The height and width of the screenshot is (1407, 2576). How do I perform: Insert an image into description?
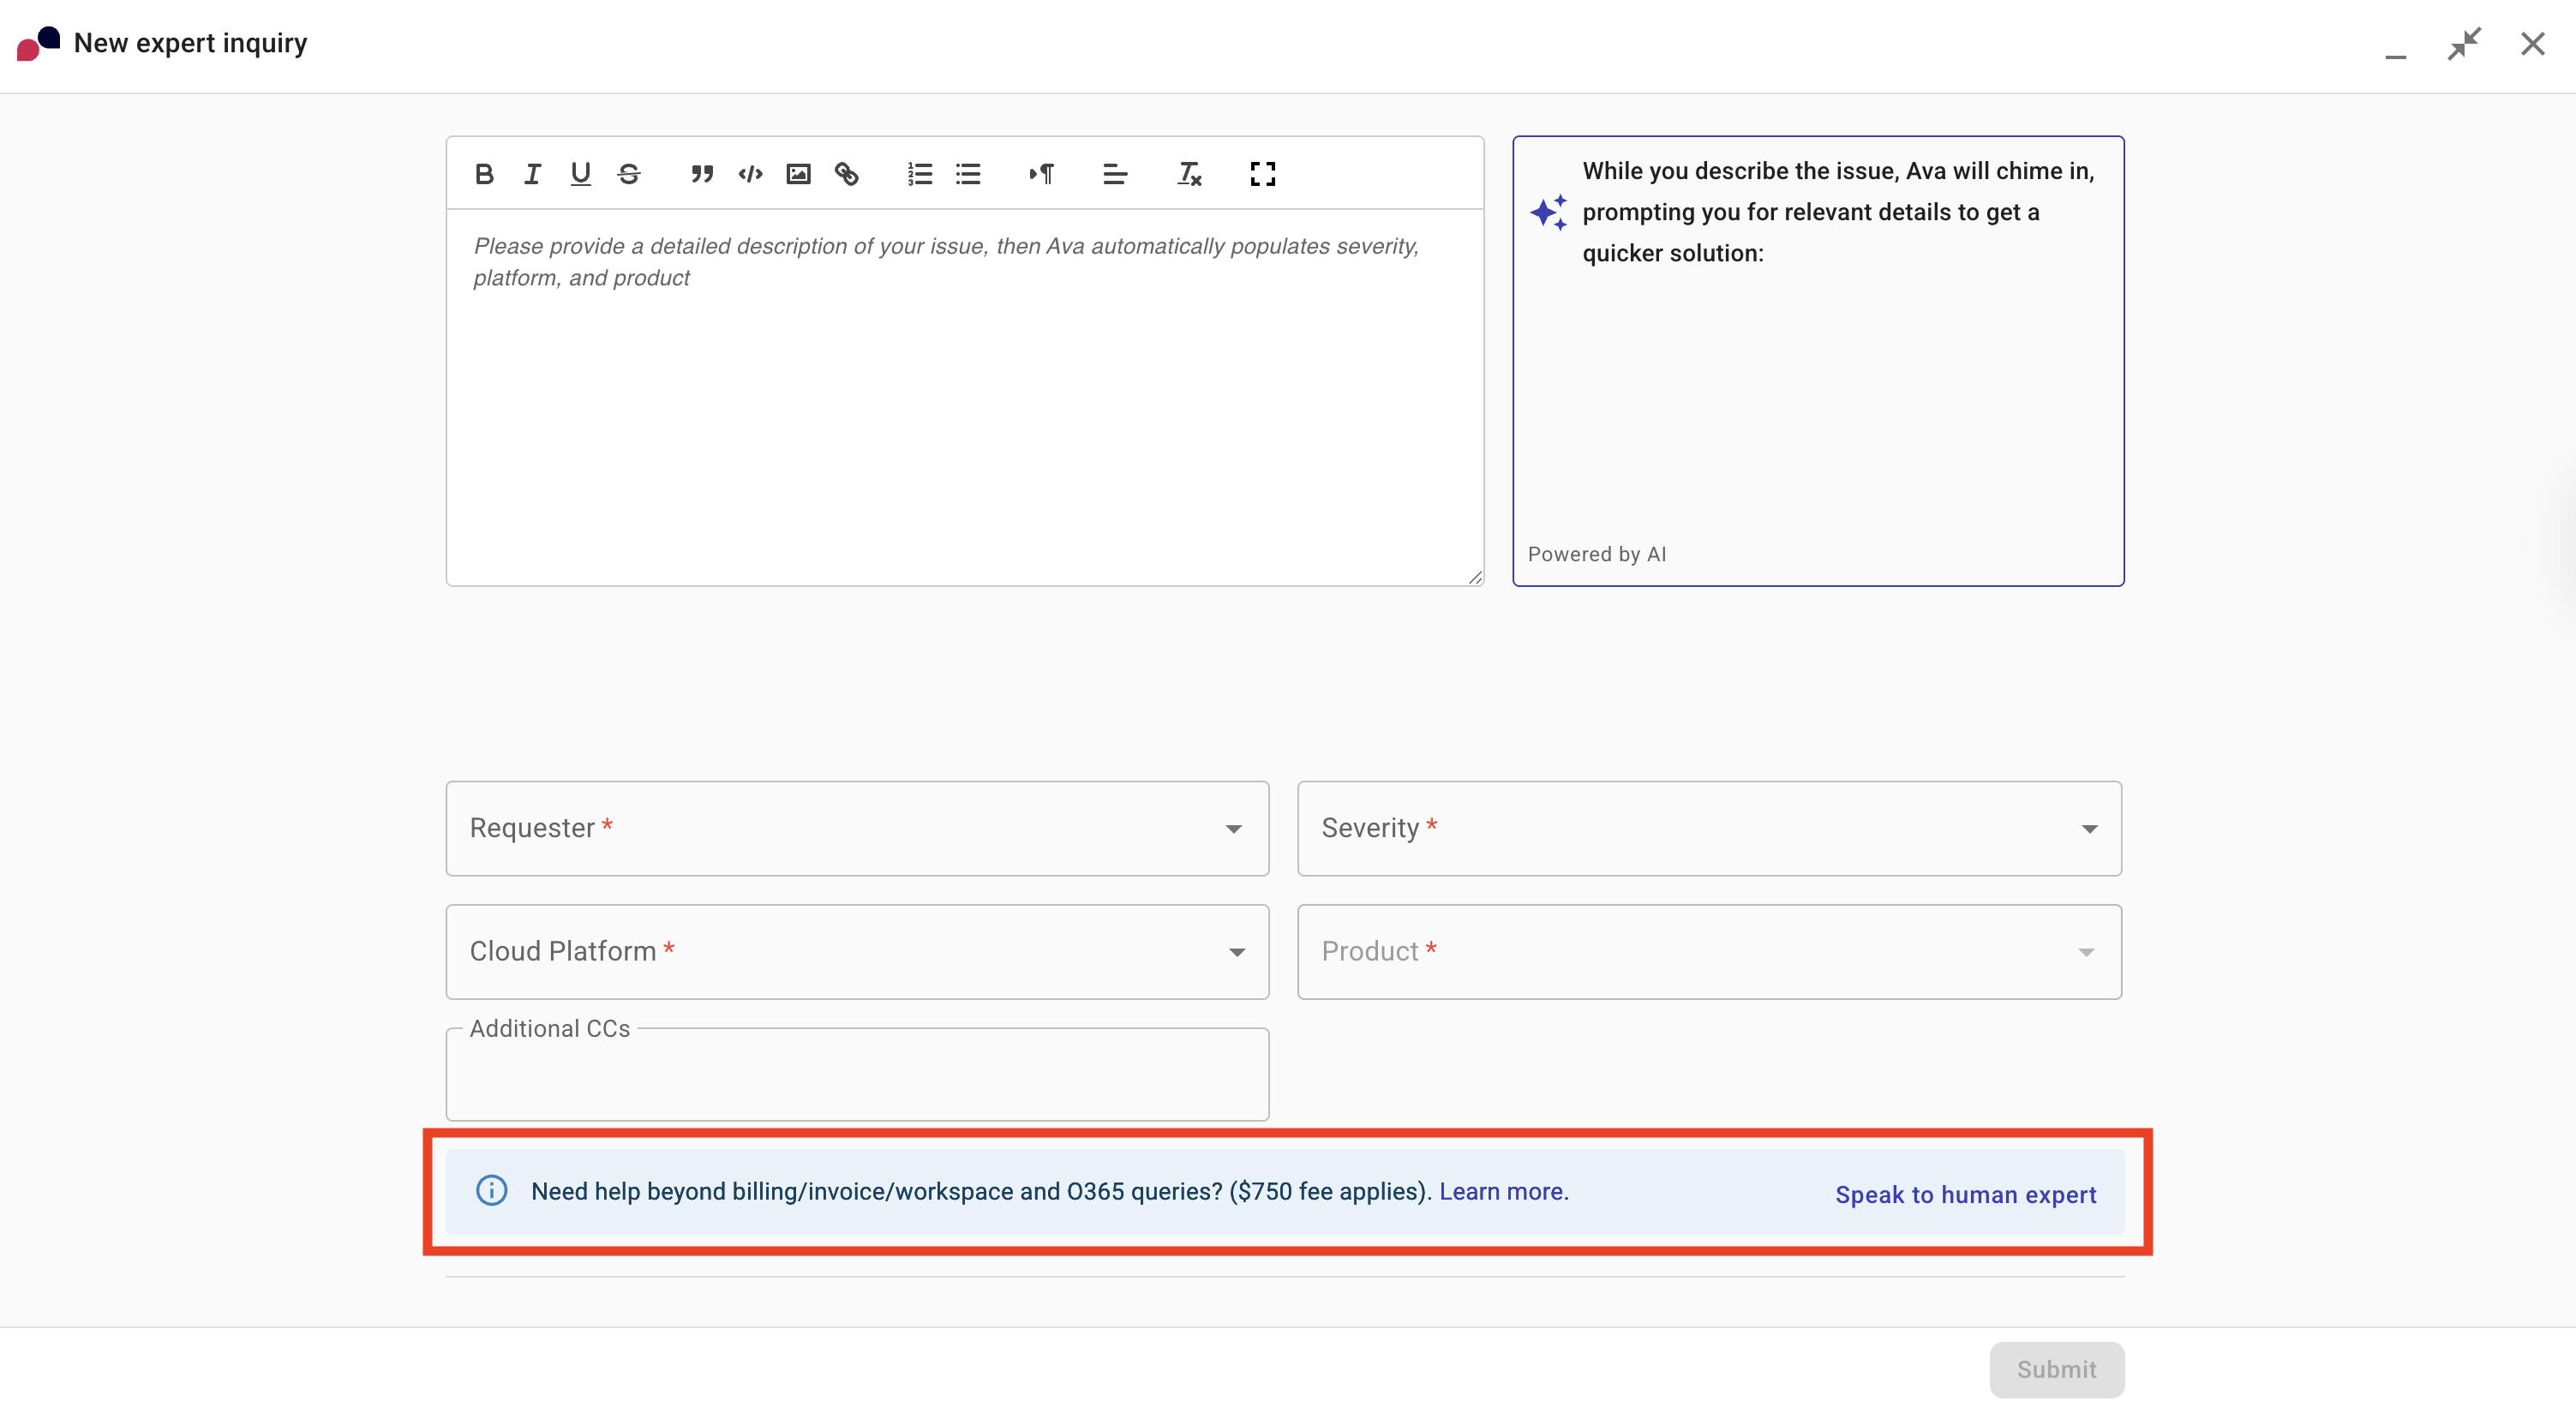(x=798, y=174)
